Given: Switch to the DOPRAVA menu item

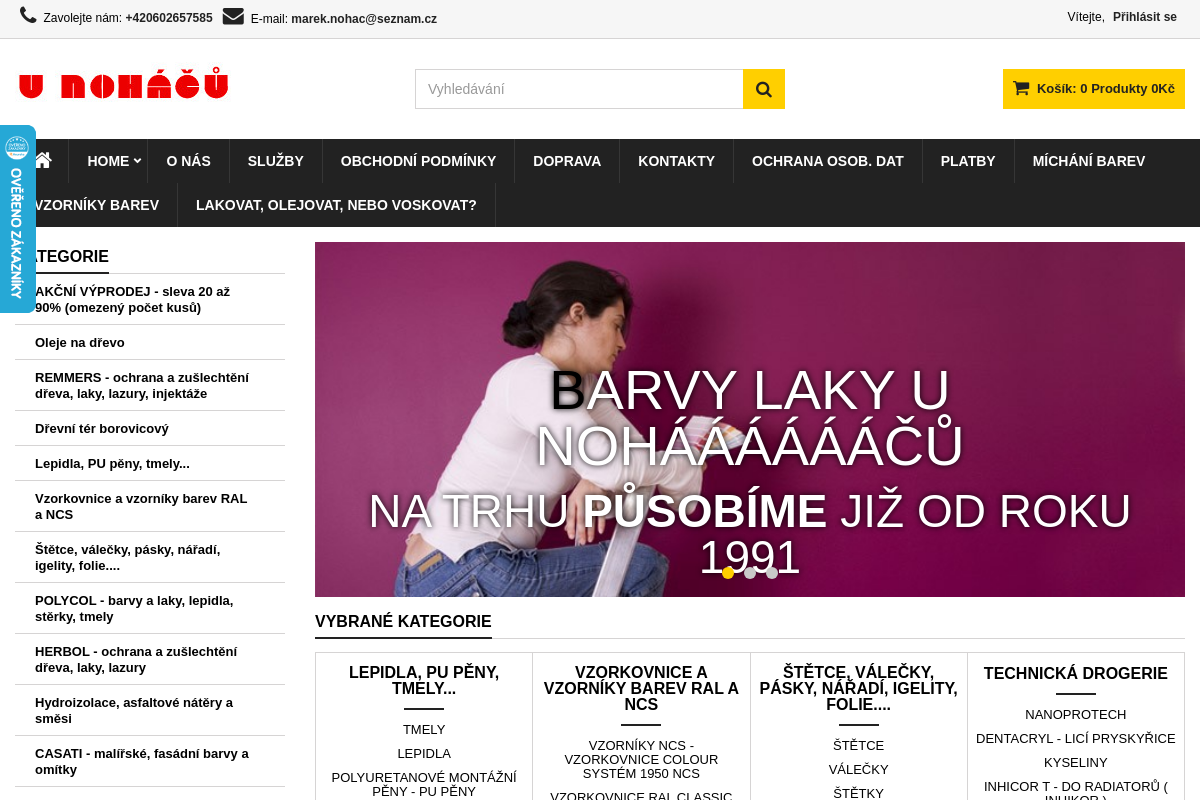Looking at the screenshot, I should coord(567,160).
